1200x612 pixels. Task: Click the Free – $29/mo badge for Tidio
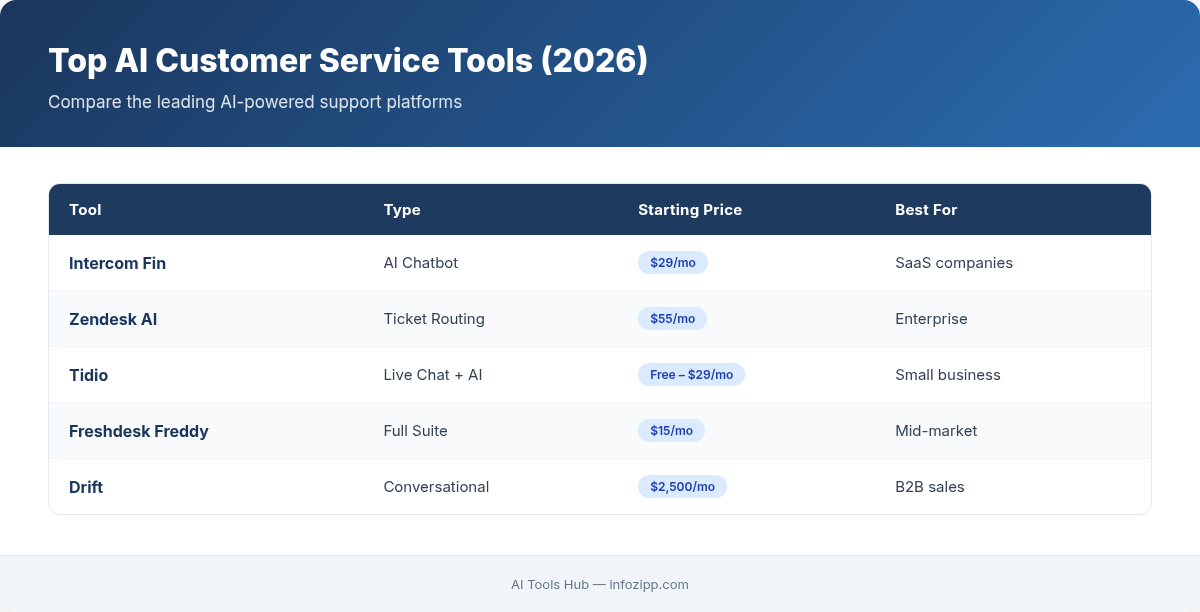(x=691, y=374)
